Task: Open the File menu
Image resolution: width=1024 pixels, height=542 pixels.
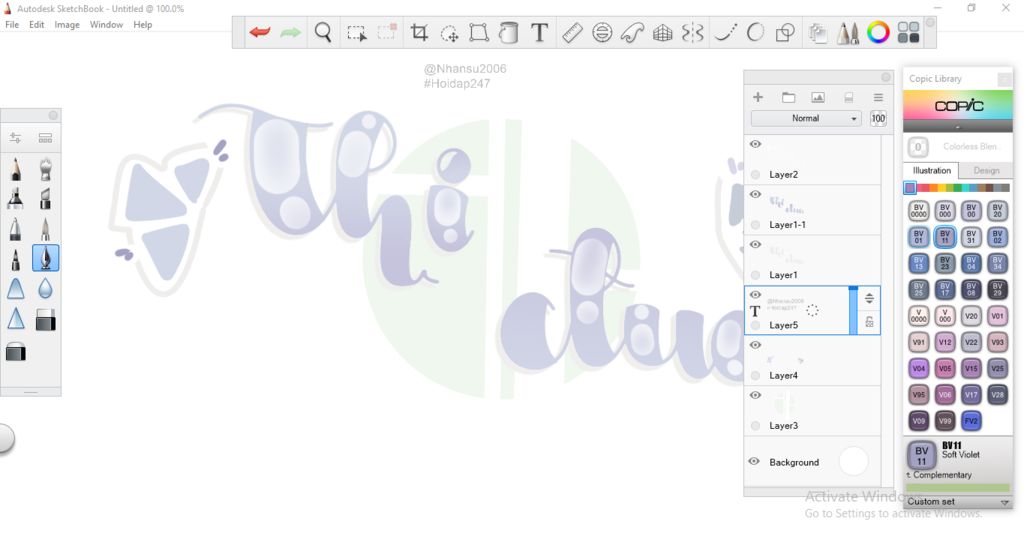Action: point(12,25)
